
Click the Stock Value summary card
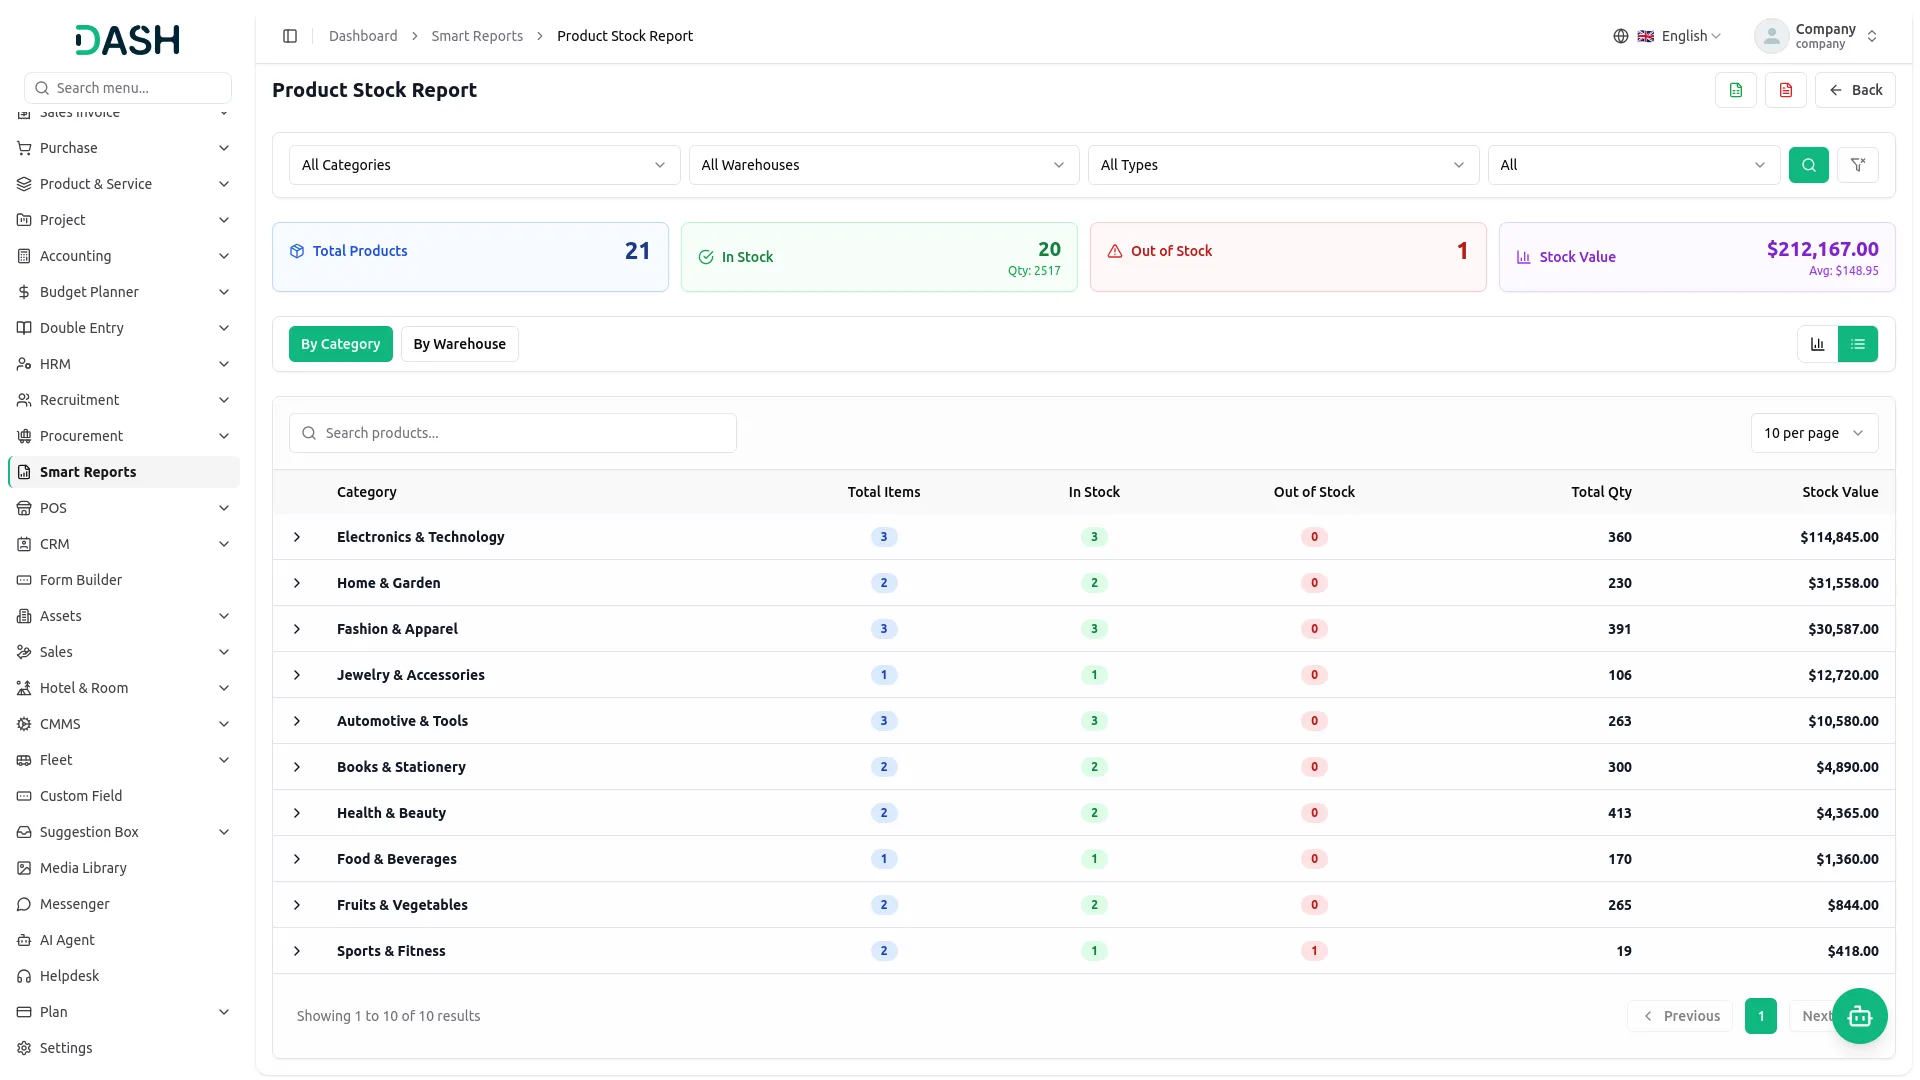click(1697, 257)
